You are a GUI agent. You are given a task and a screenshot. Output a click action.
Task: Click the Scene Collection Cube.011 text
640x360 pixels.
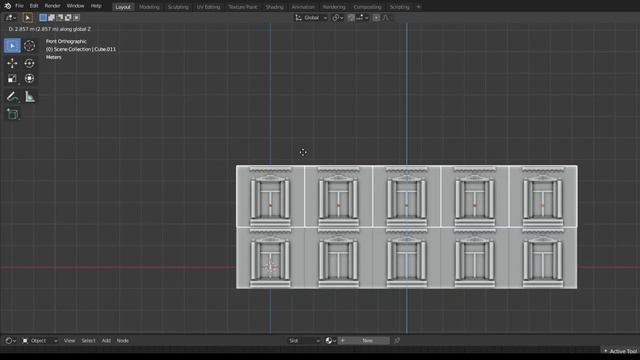[x=81, y=49]
